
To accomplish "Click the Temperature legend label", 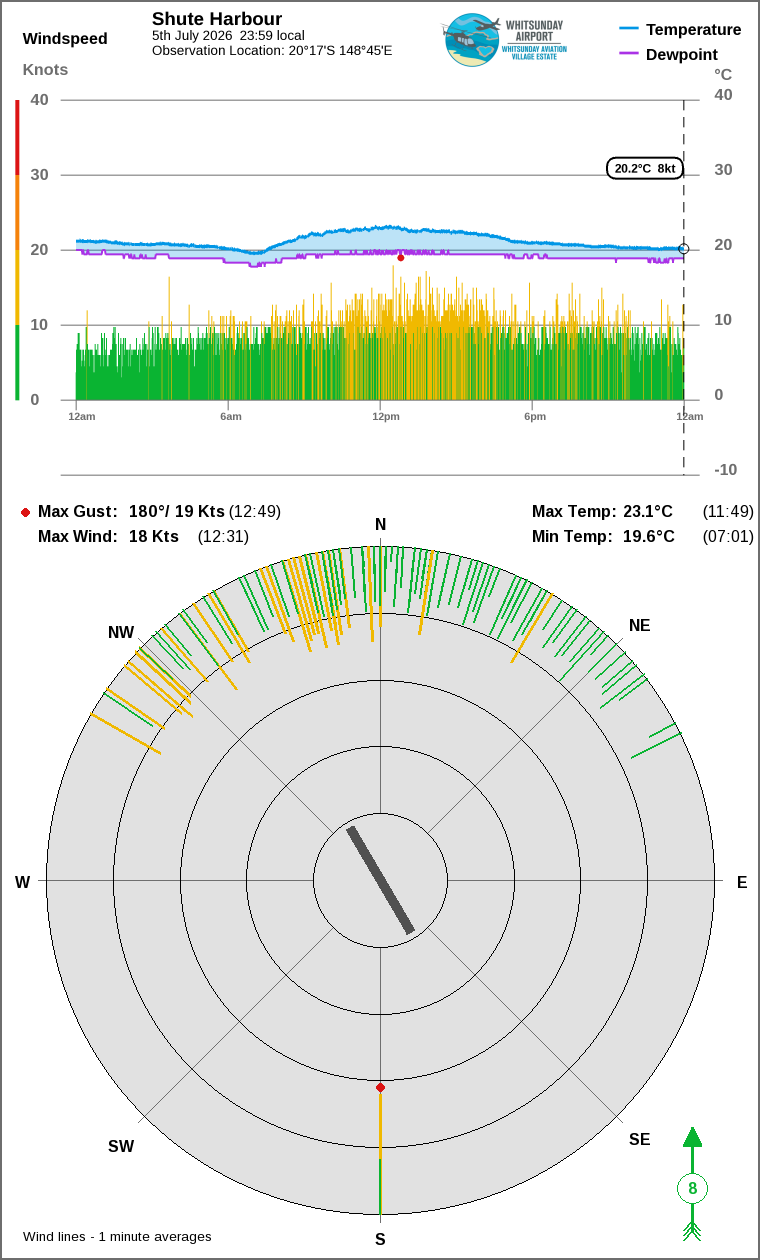I will tap(694, 29).
